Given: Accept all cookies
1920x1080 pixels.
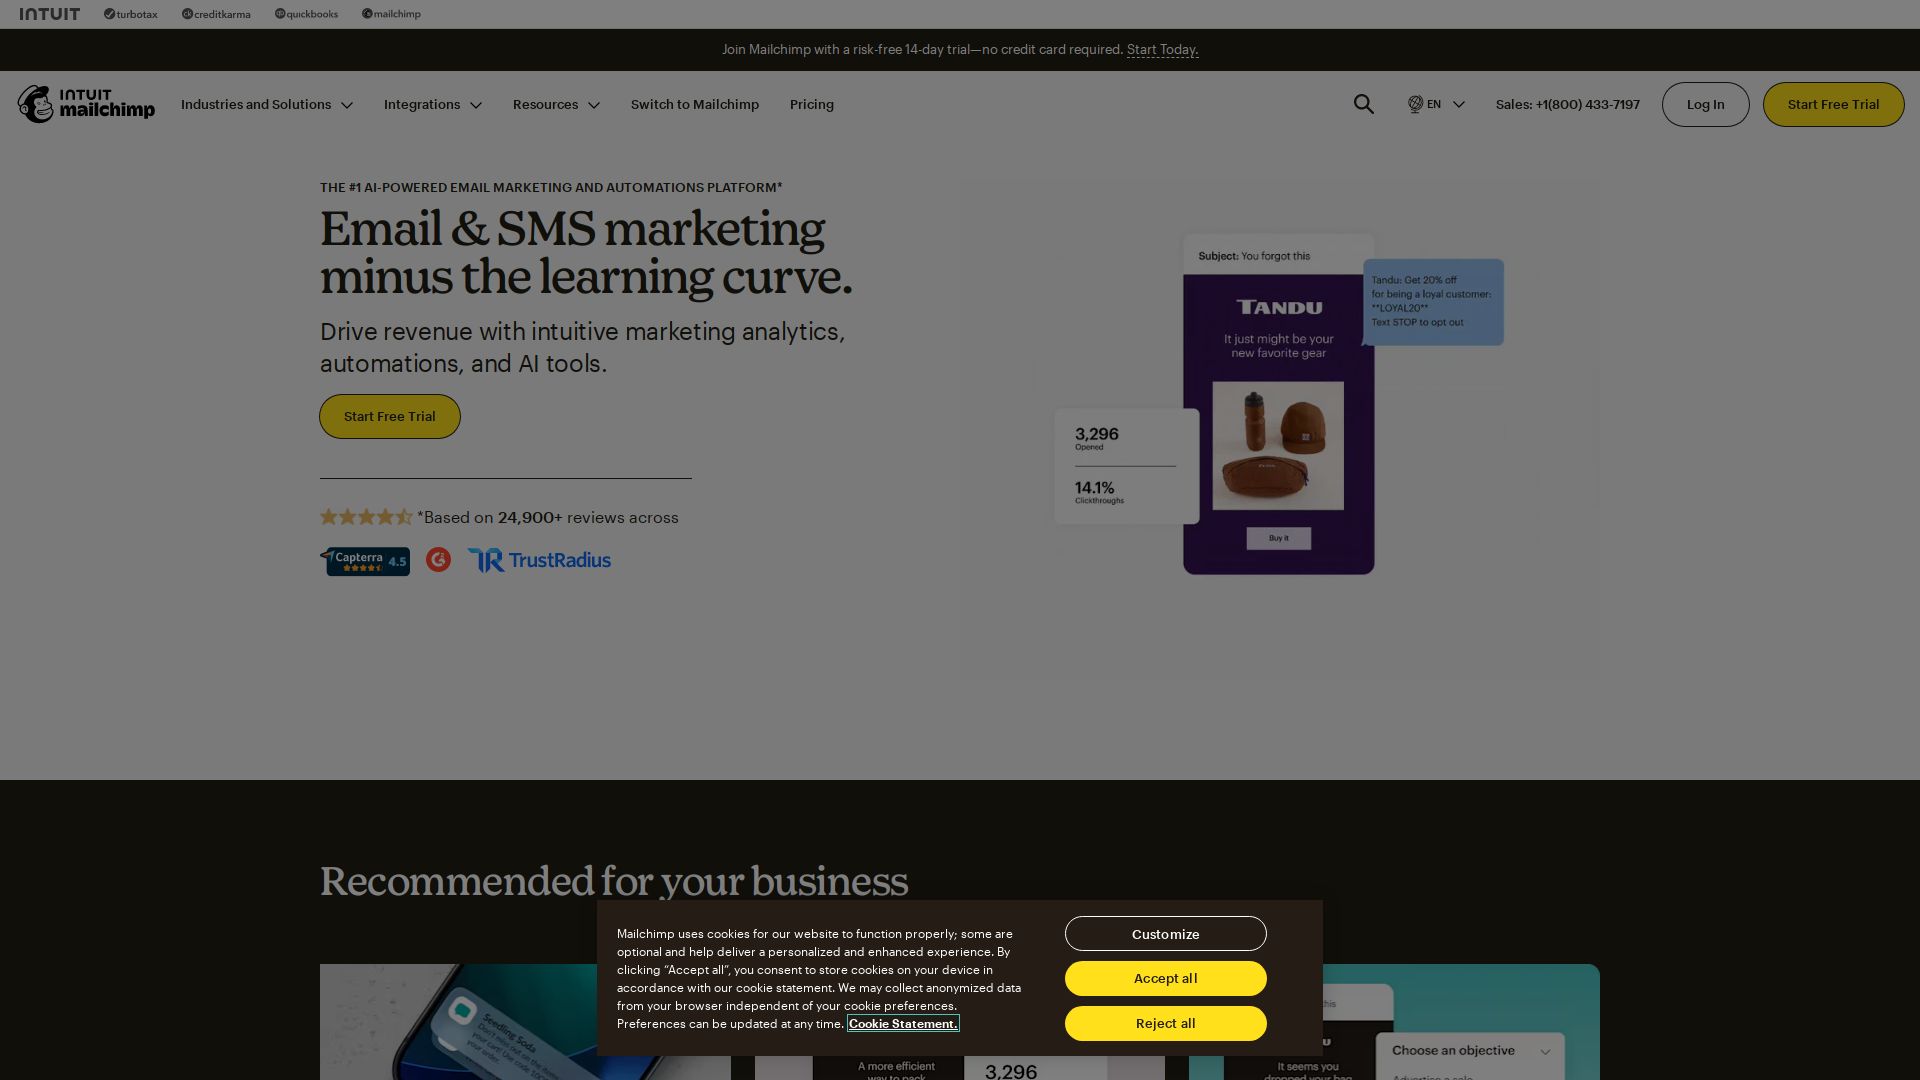Looking at the screenshot, I should 1166,978.
